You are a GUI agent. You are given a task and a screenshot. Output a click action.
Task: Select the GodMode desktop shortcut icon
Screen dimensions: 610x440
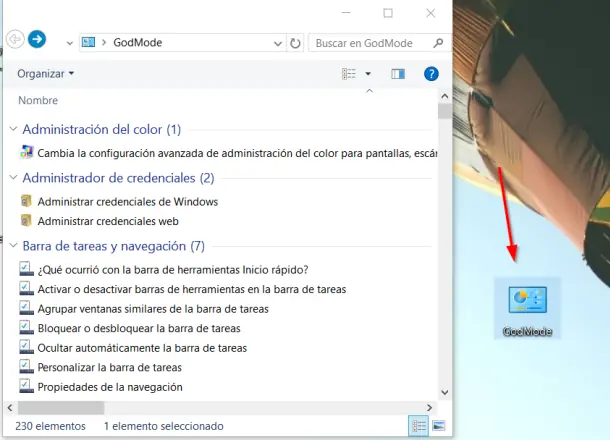click(x=528, y=309)
